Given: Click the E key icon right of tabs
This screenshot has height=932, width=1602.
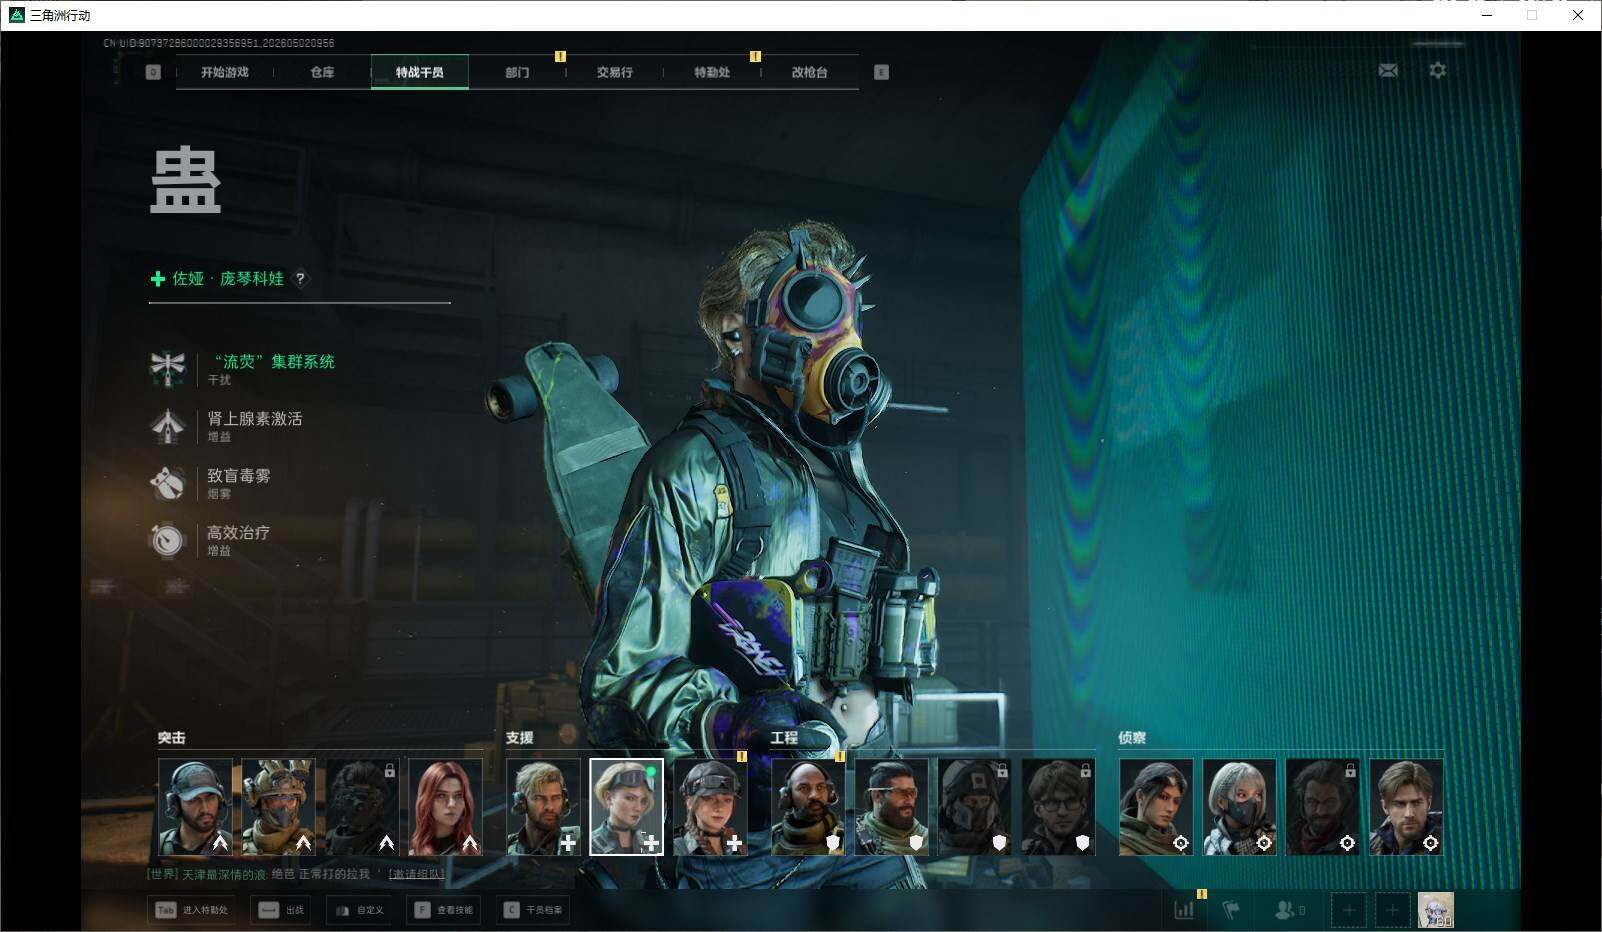Looking at the screenshot, I should coord(881,72).
